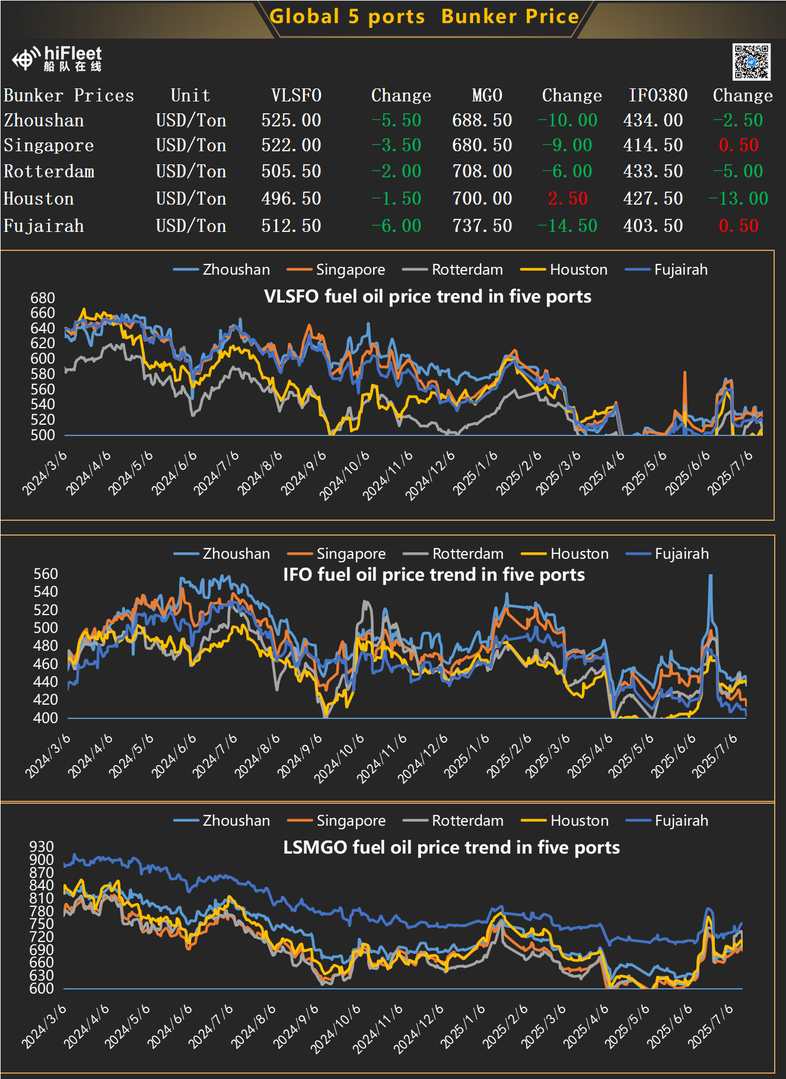This screenshot has height=1079, width=786.
Task: Select the MGO column header
Action: (x=487, y=96)
